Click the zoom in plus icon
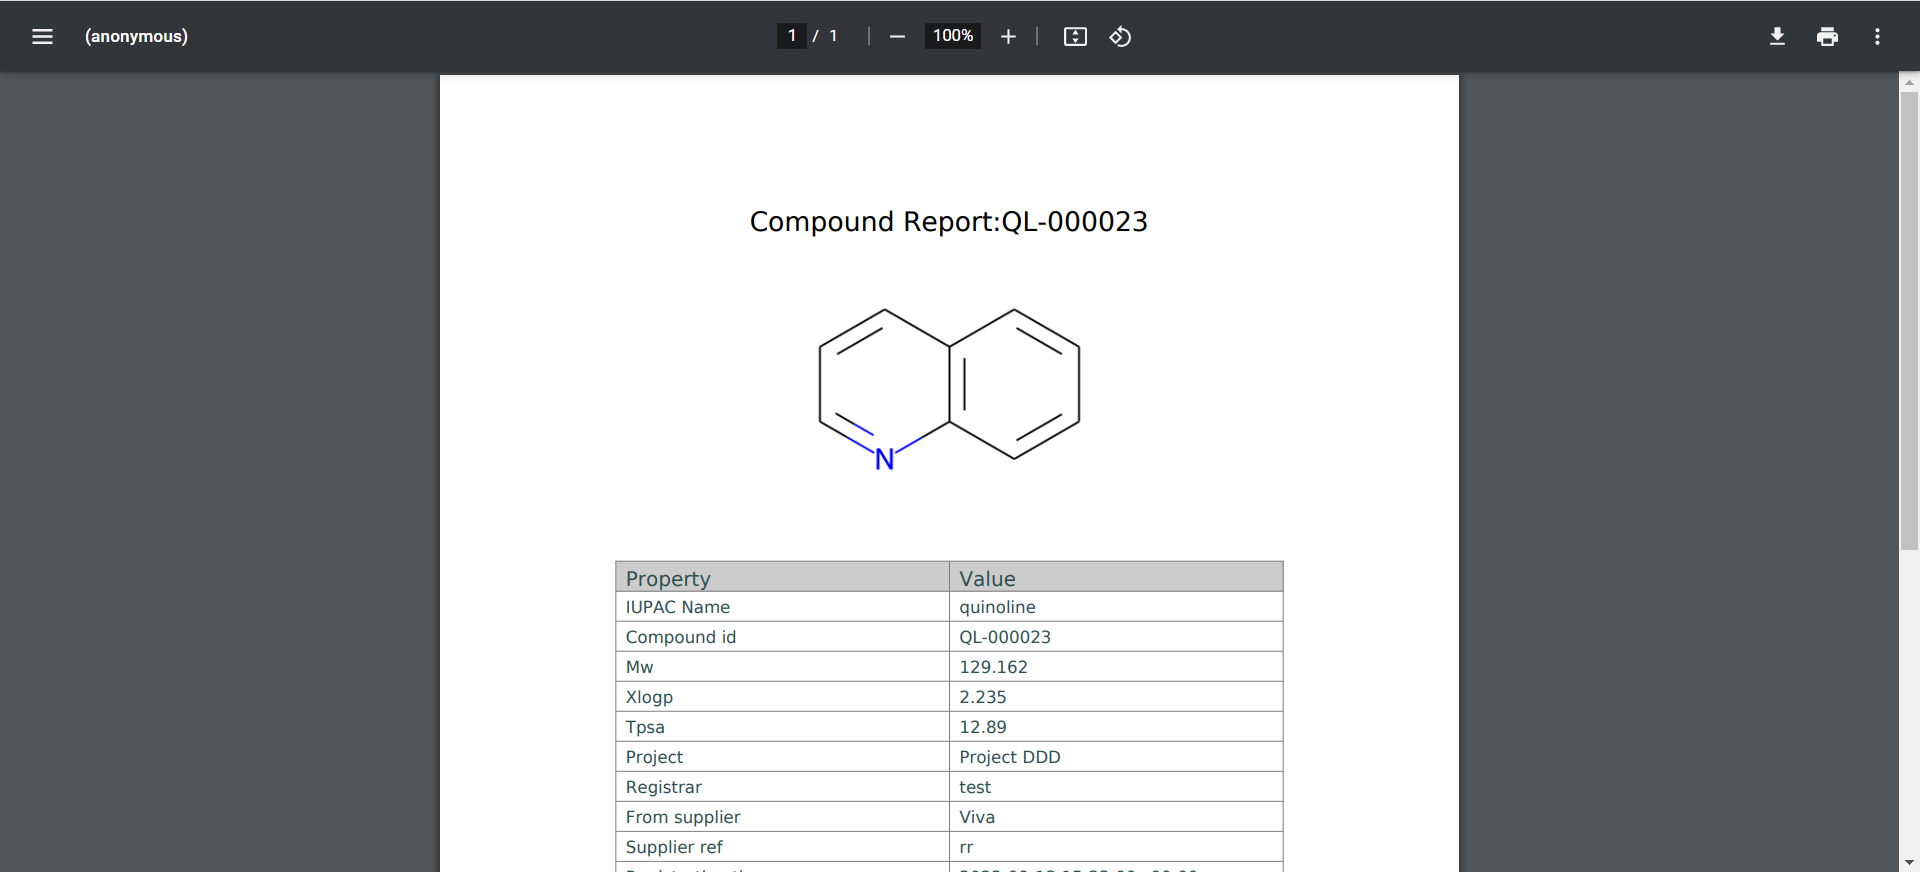 click(x=1008, y=36)
